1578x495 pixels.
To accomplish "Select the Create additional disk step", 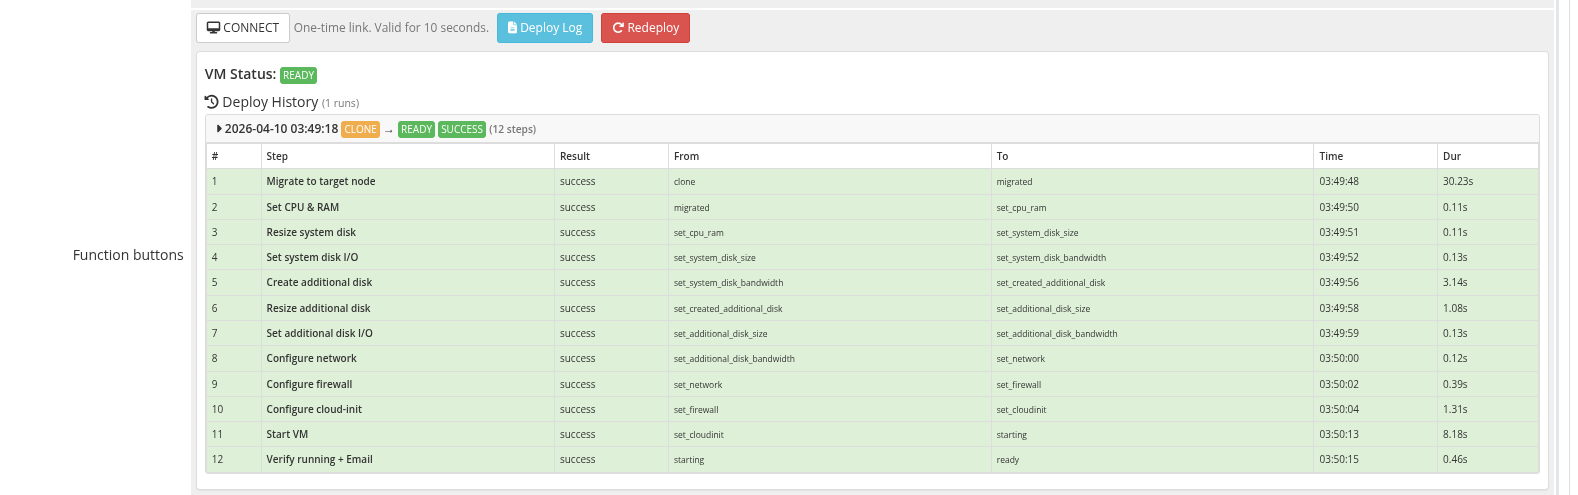I will (x=319, y=283).
